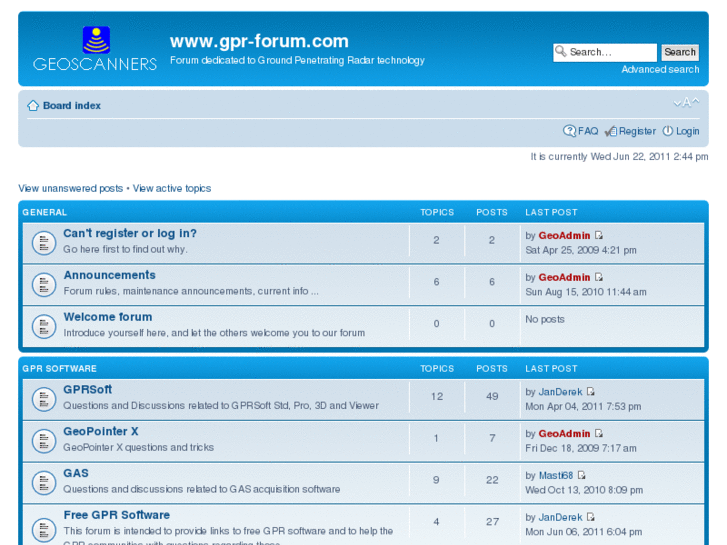Image resolution: width=727 pixels, height=545 pixels.
Task: Click forum icon beside GeoPointer X
Action: [x=44, y=441]
